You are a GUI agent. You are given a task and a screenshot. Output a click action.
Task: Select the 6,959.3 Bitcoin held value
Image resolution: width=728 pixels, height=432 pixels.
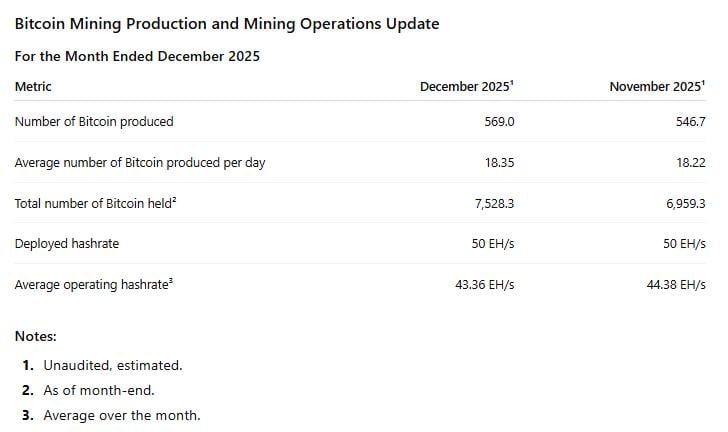(x=683, y=204)
